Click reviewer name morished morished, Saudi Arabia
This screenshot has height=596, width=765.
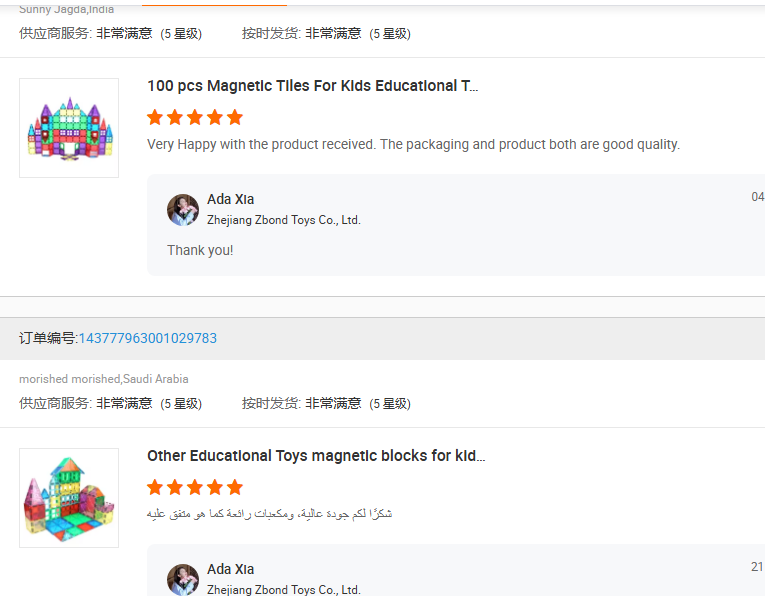click(x=104, y=379)
